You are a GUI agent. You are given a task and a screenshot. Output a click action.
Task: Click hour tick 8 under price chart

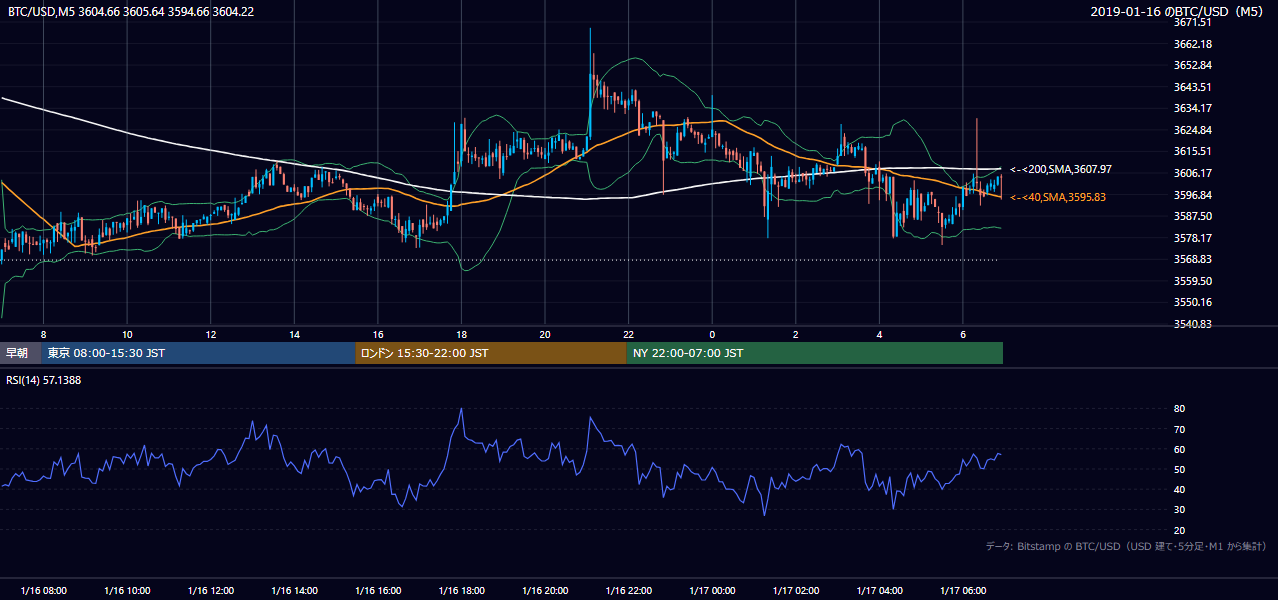[x=43, y=334]
